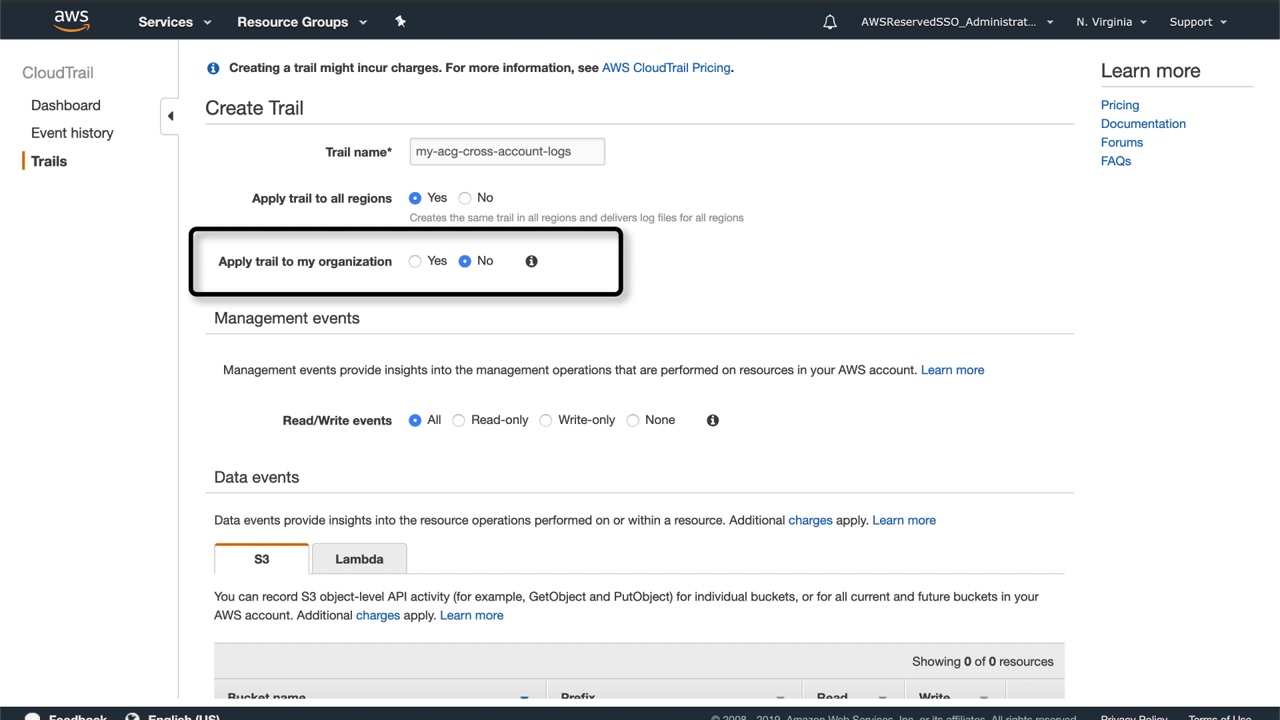Go to Event history in sidebar
Screen dimensions: 1280x720
point(72,133)
